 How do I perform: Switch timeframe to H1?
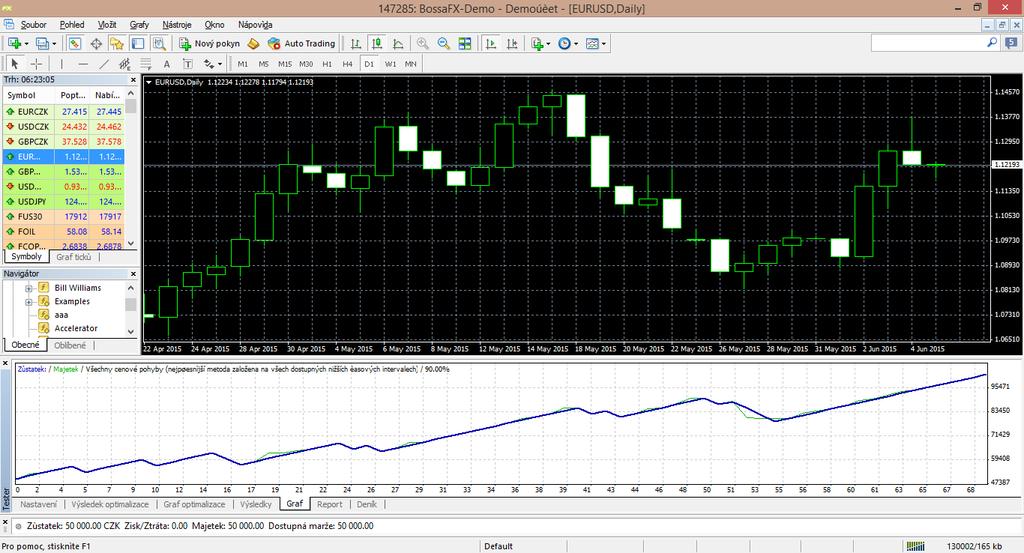click(x=327, y=63)
